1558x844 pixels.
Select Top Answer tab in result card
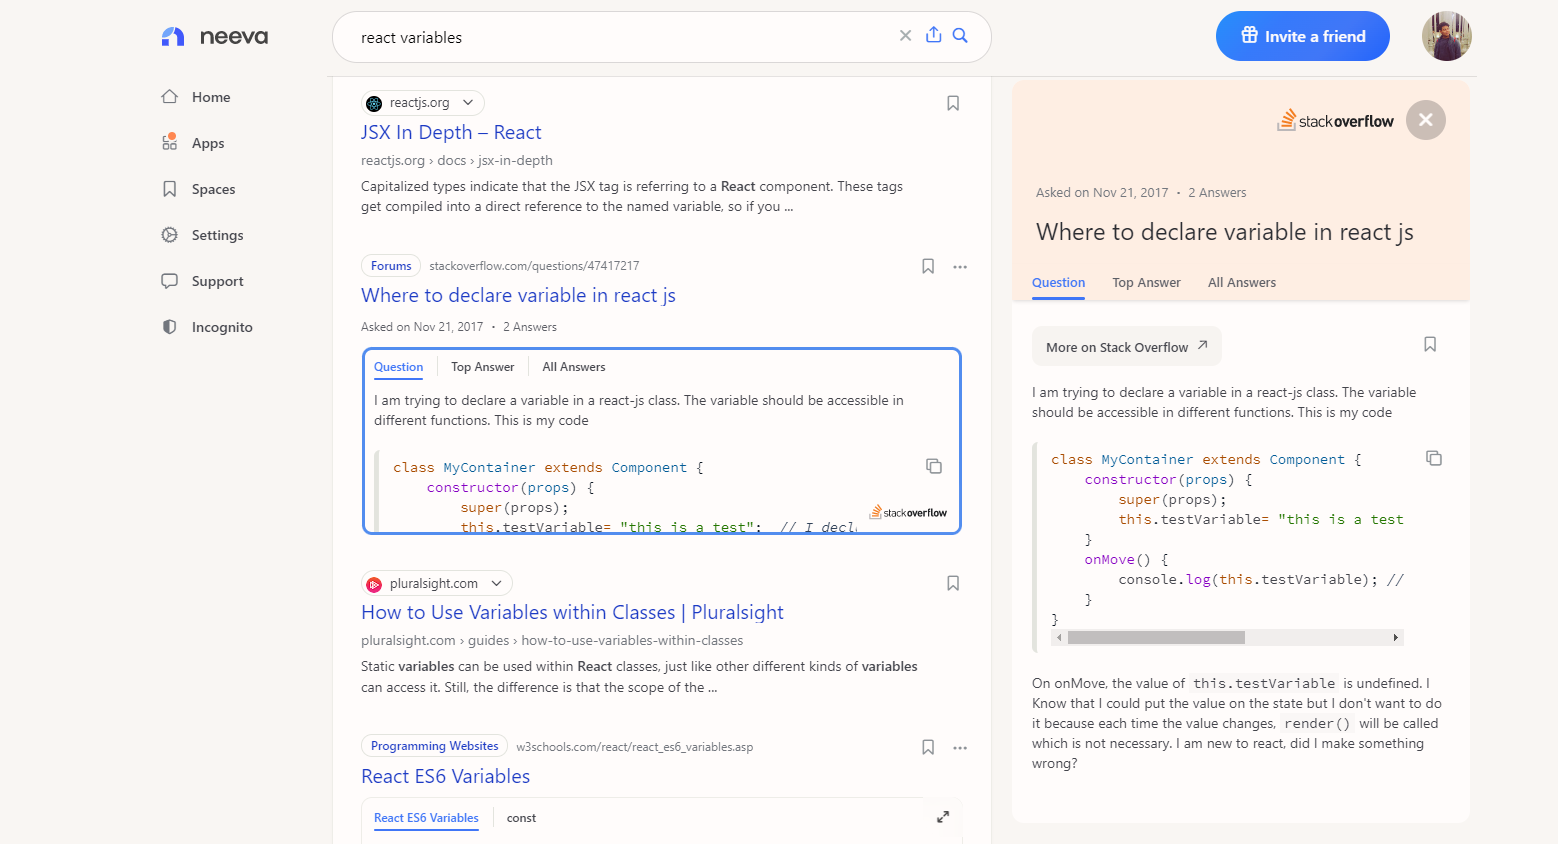pyautogui.click(x=482, y=367)
